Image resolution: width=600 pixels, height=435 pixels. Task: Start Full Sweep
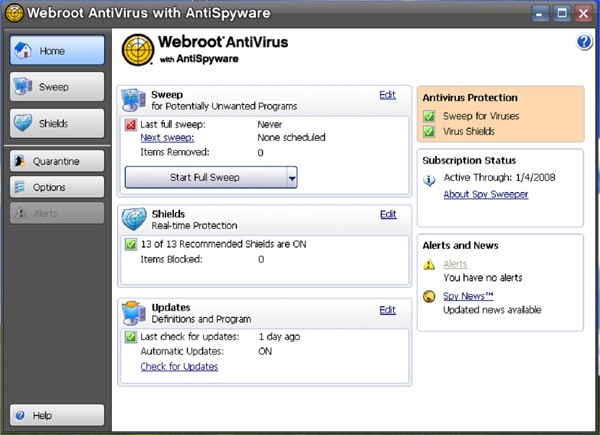coord(205,177)
